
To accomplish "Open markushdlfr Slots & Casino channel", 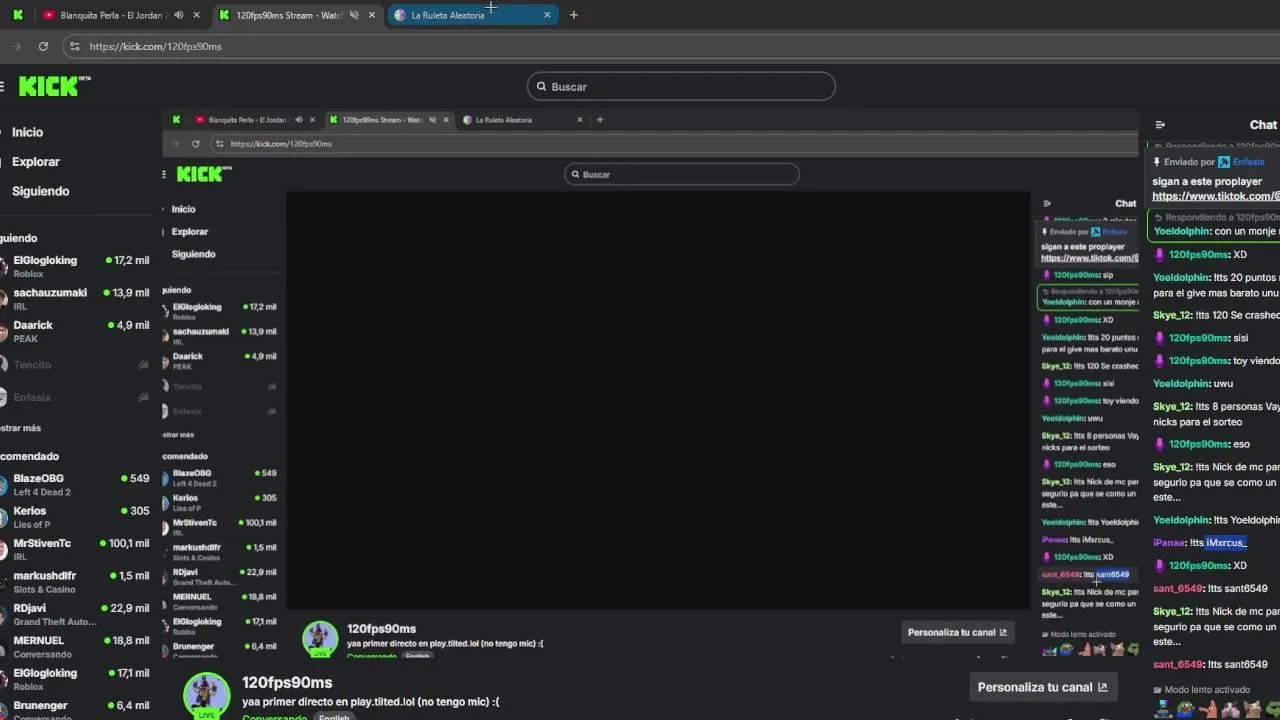I will pos(76,582).
